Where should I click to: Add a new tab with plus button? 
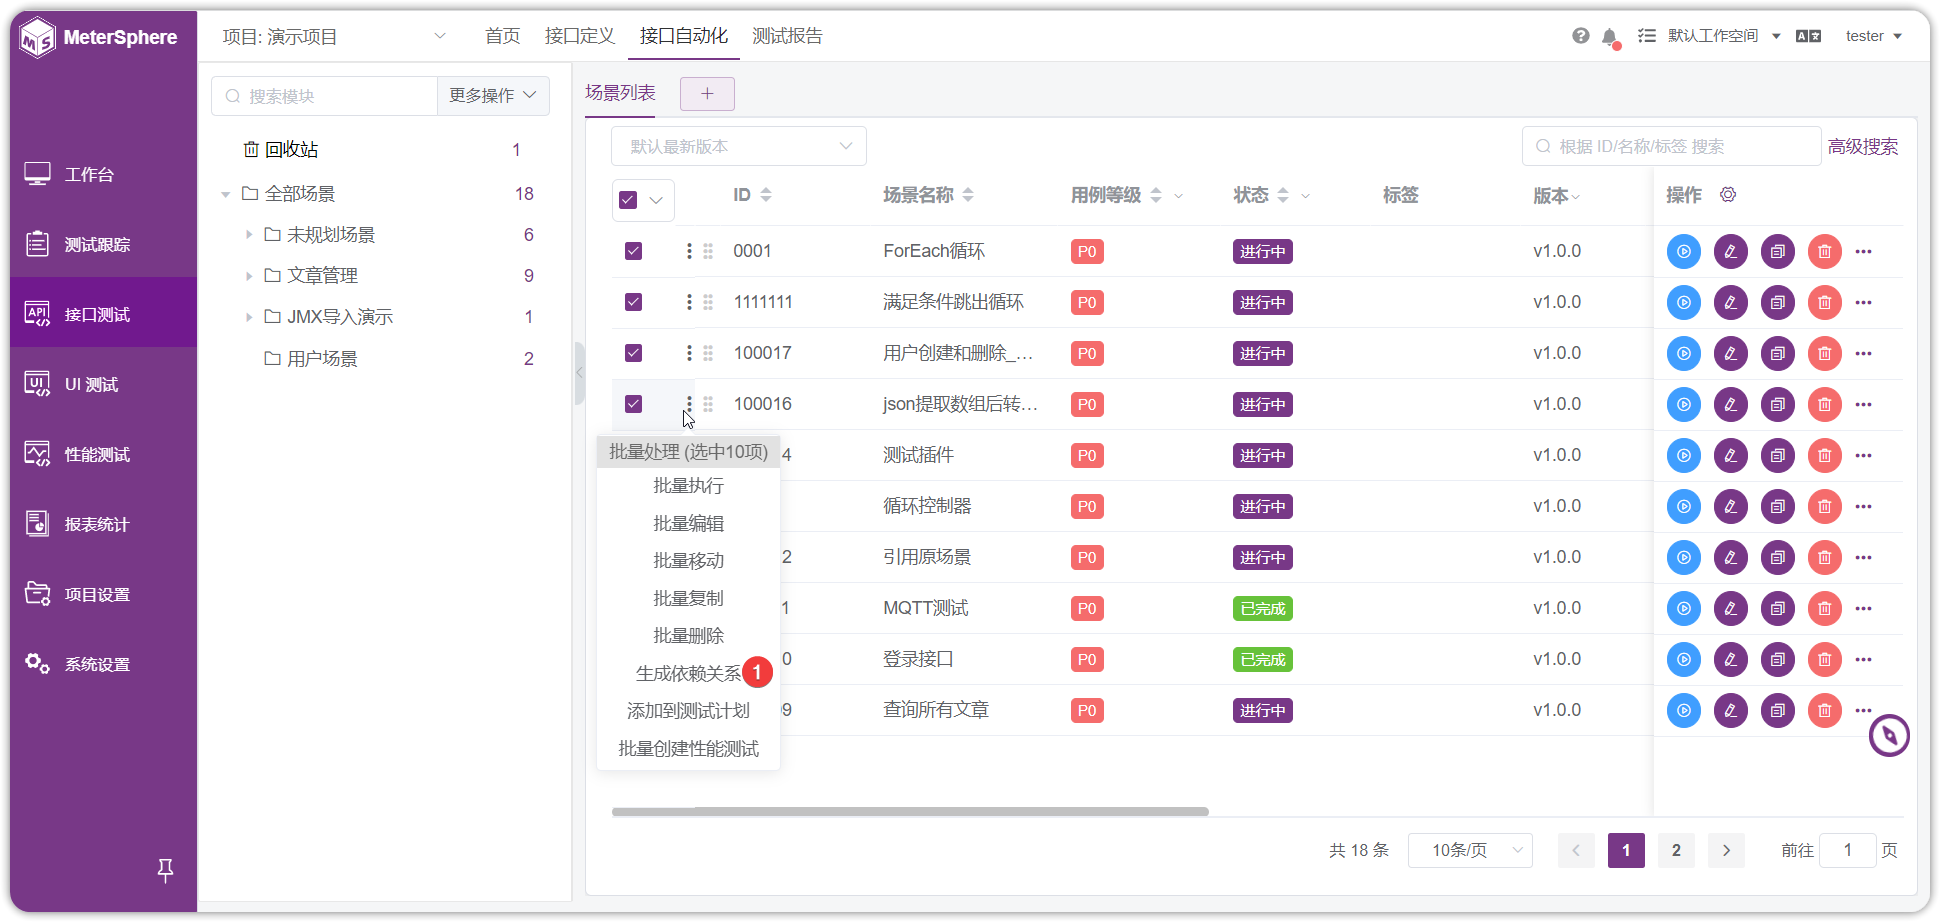[x=707, y=94]
